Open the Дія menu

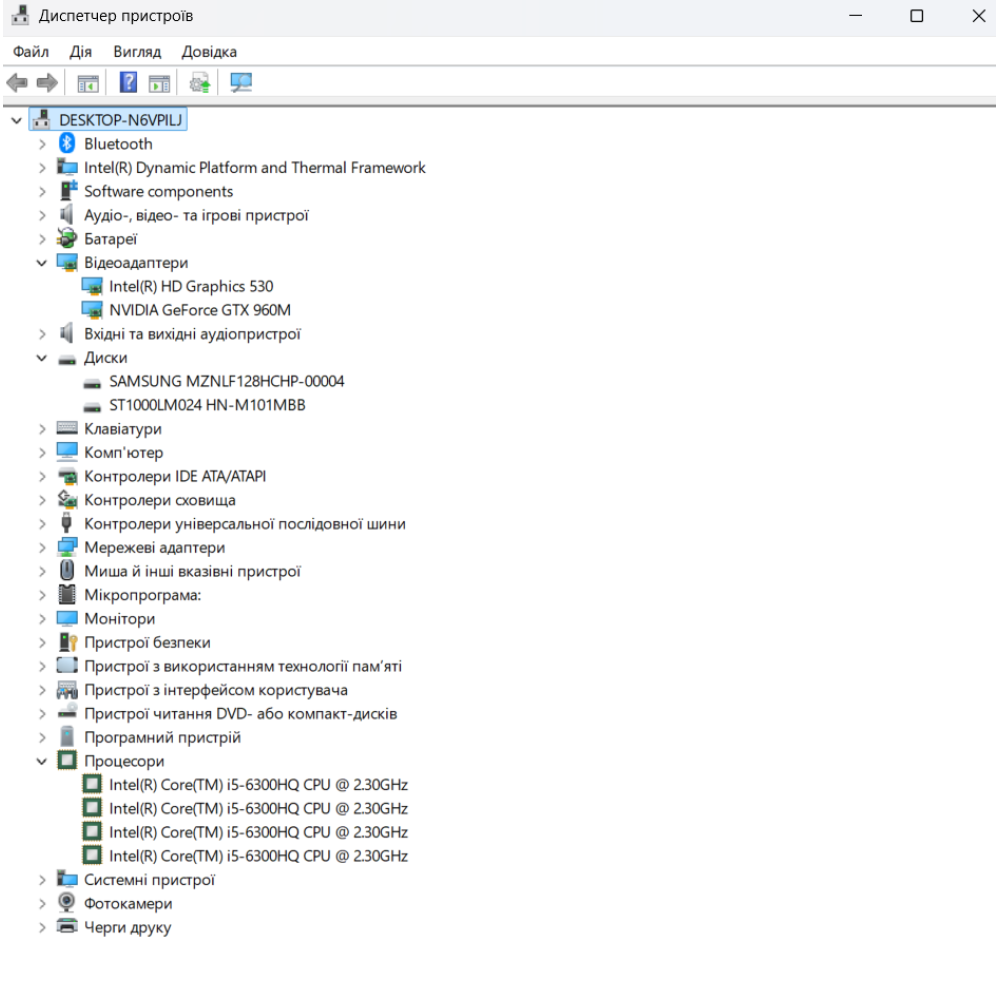[81, 52]
